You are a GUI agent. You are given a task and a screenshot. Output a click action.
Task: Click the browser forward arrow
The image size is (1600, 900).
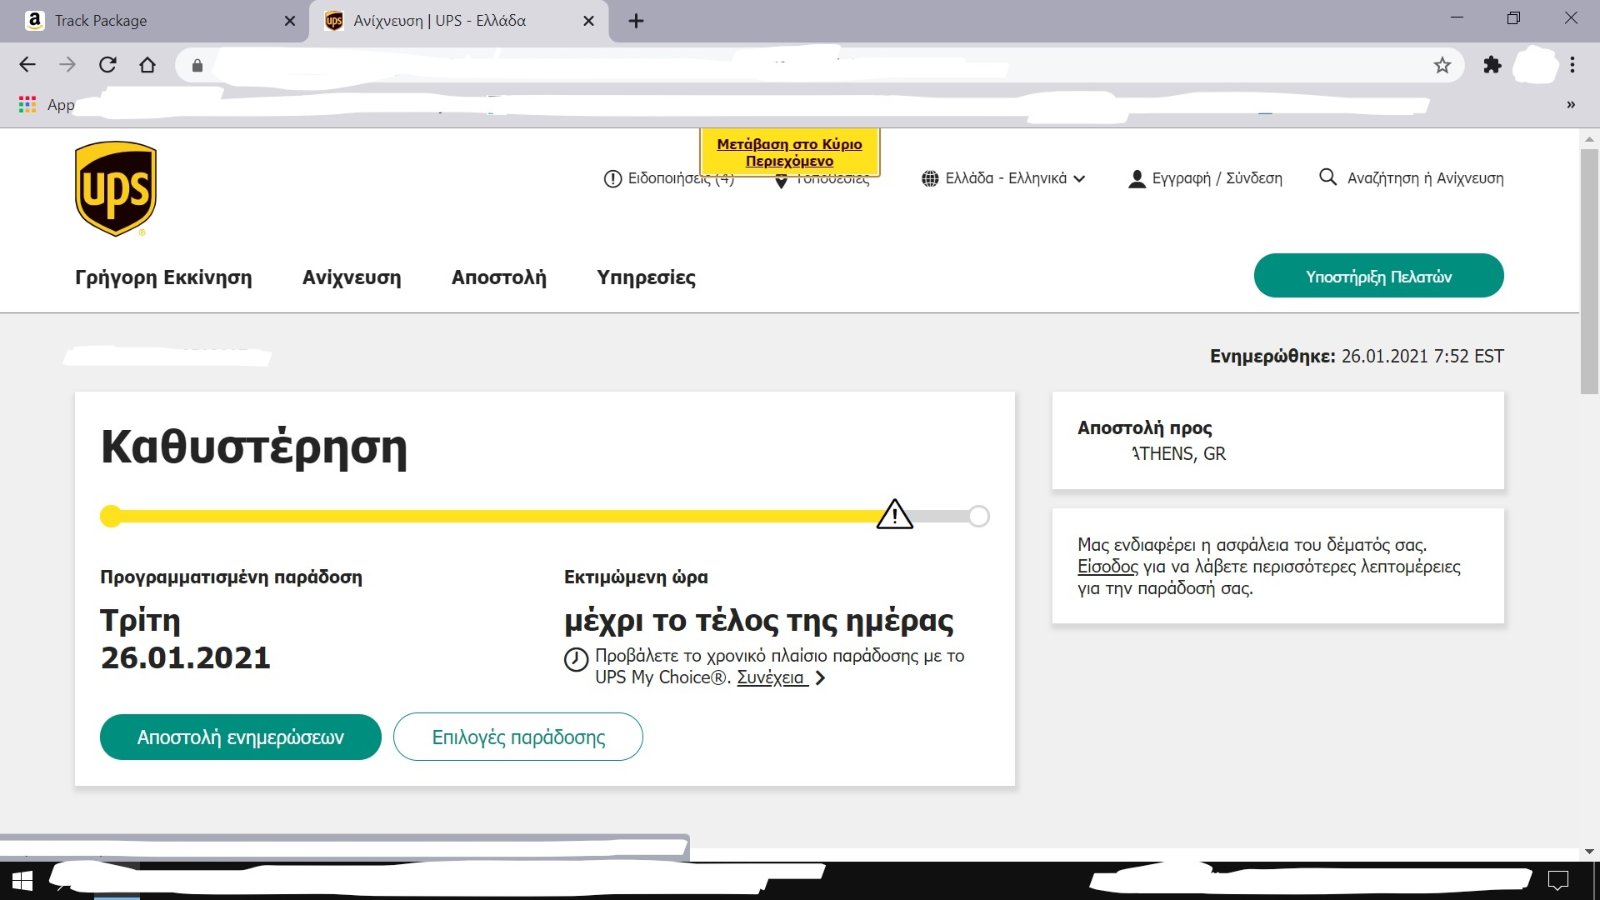67,65
